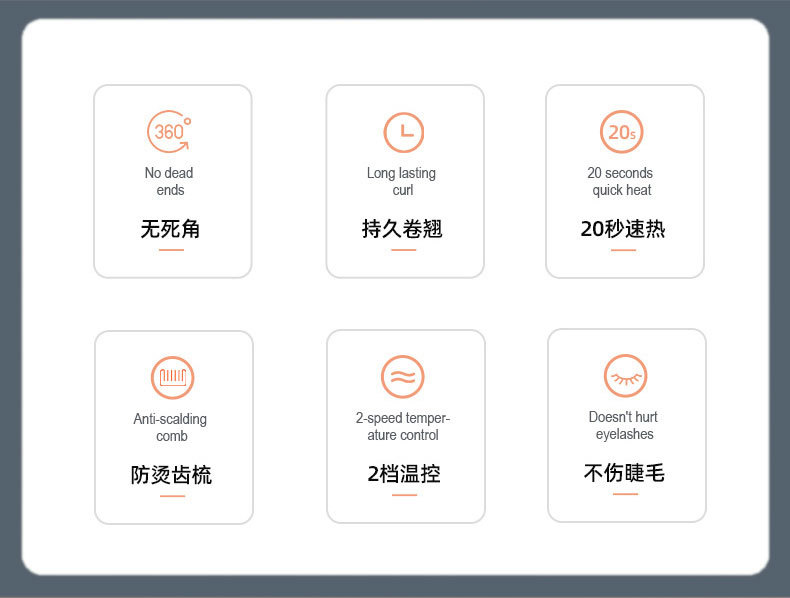
Task: Click the 'No dead ends' text
Action: click(170, 182)
